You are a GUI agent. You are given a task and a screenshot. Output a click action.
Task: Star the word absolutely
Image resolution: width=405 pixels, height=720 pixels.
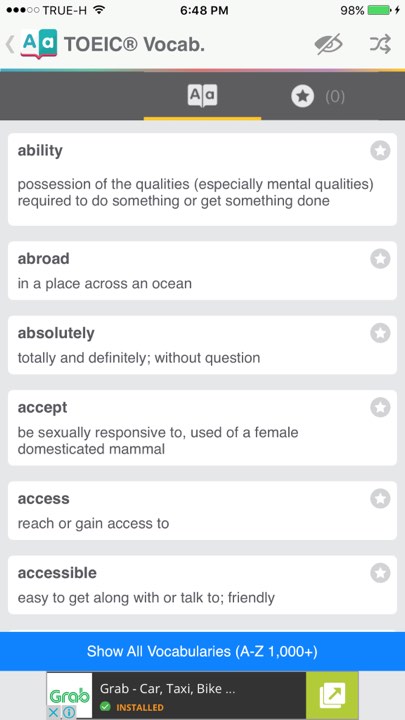point(380,333)
